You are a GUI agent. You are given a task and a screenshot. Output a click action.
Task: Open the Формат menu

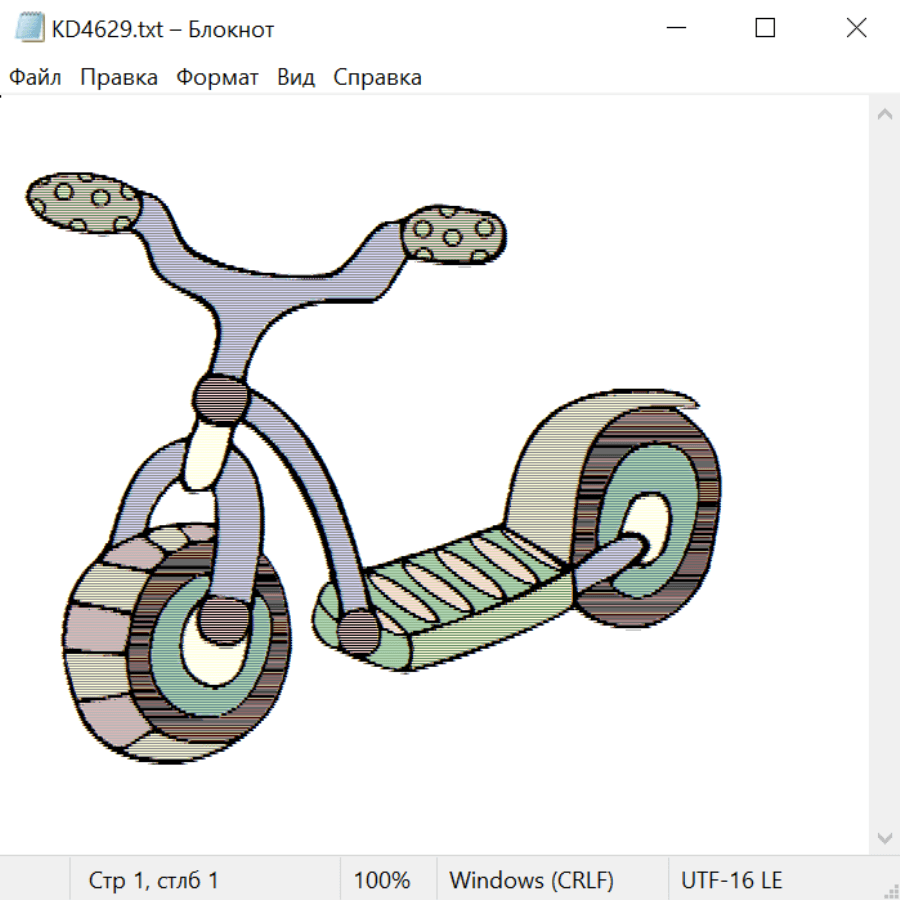(x=217, y=78)
